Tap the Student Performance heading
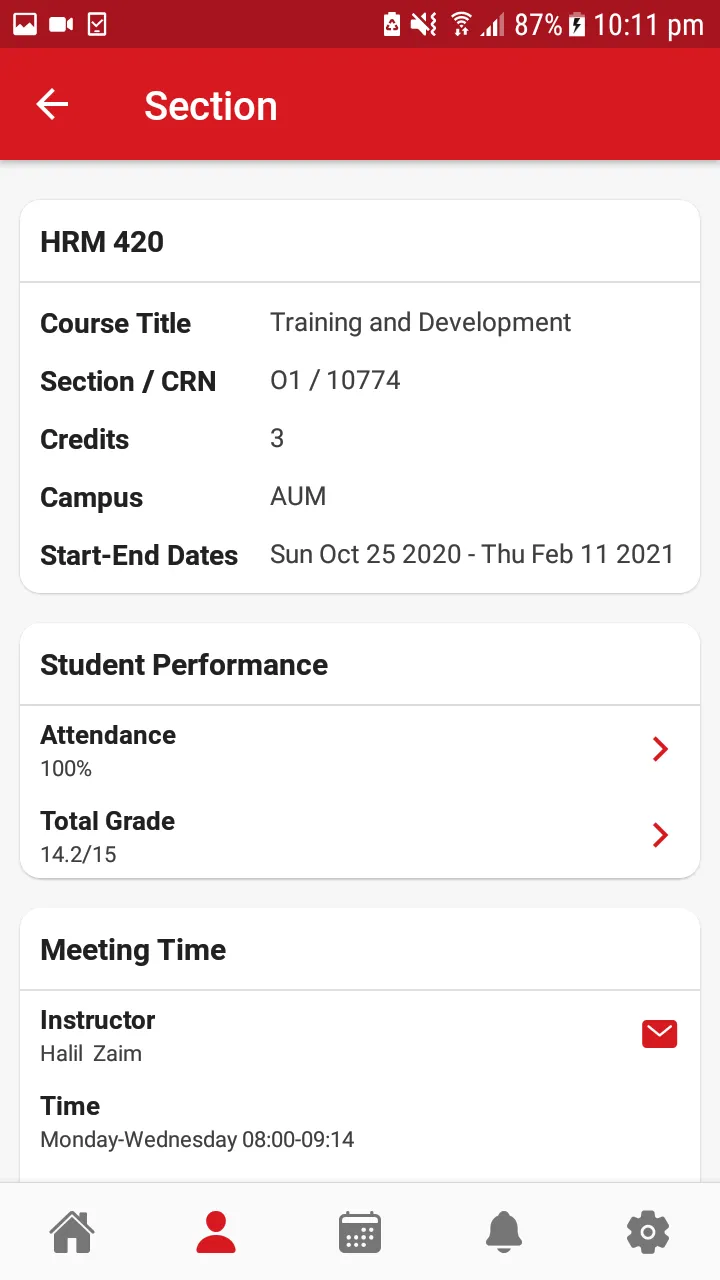 click(184, 665)
